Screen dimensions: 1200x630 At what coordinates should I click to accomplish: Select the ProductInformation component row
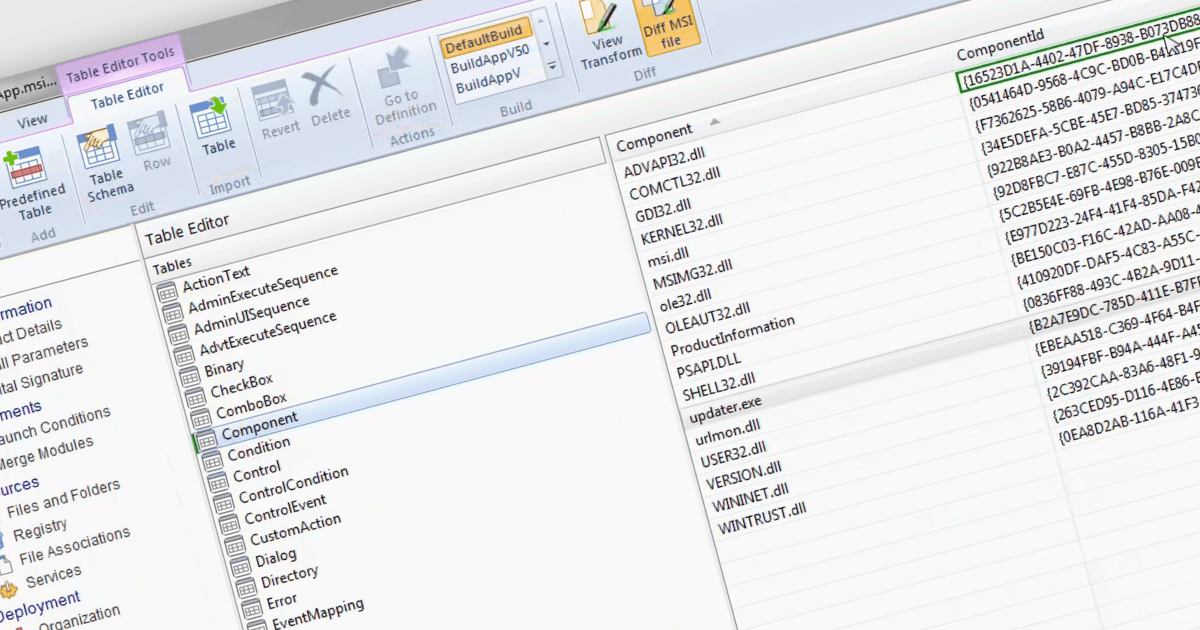coord(731,336)
